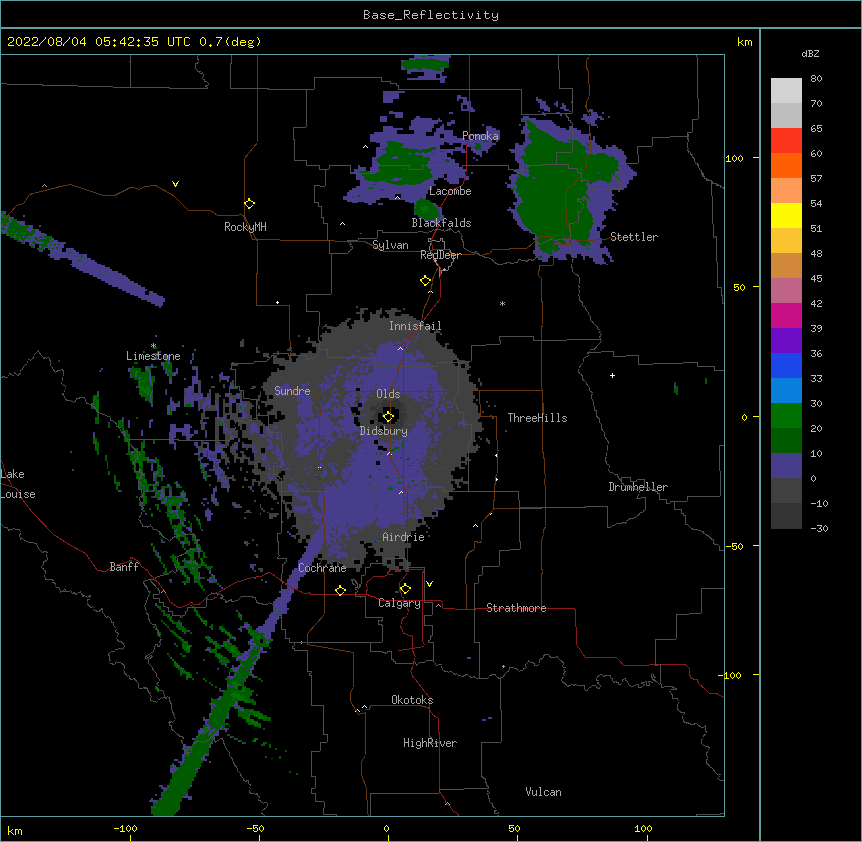Click the Didsbury city label
862x842 pixels.
pyautogui.click(x=384, y=431)
